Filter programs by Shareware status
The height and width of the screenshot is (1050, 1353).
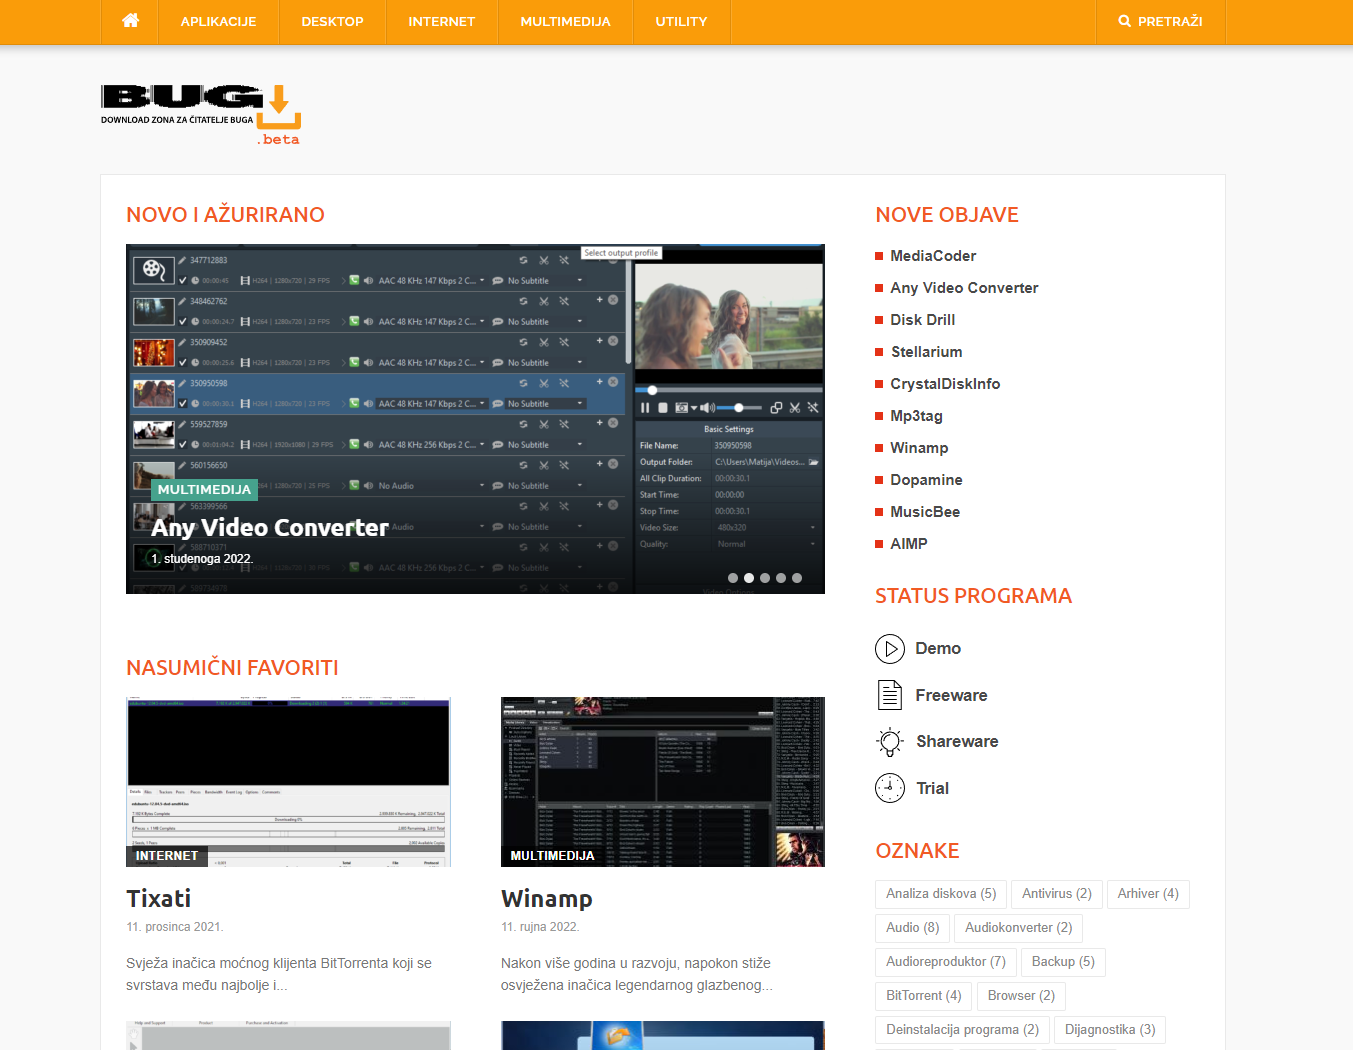(957, 741)
